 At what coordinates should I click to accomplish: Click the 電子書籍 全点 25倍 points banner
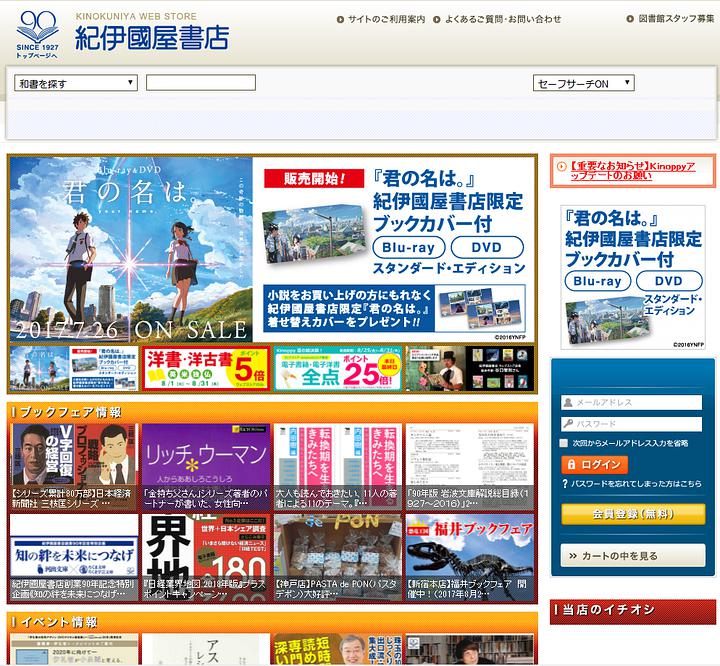pos(338,368)
